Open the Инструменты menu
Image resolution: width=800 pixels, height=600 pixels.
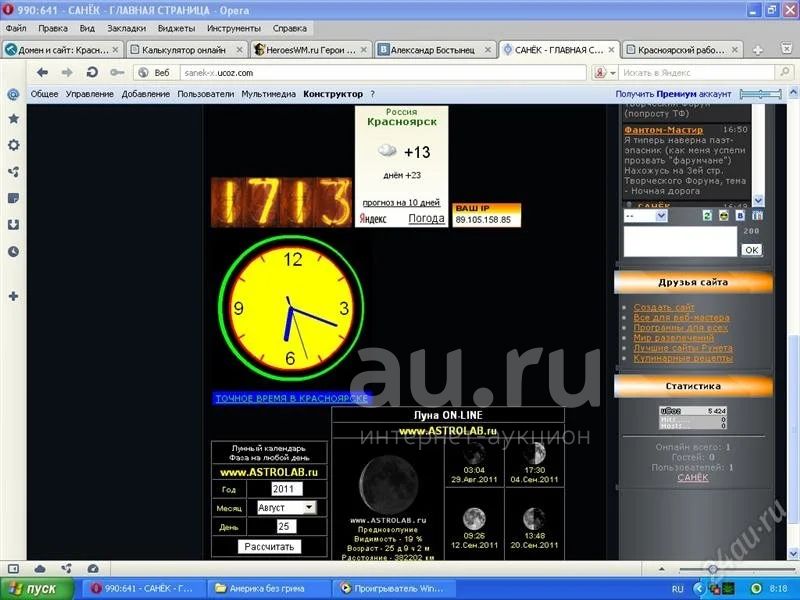click(x=234, y=29)
